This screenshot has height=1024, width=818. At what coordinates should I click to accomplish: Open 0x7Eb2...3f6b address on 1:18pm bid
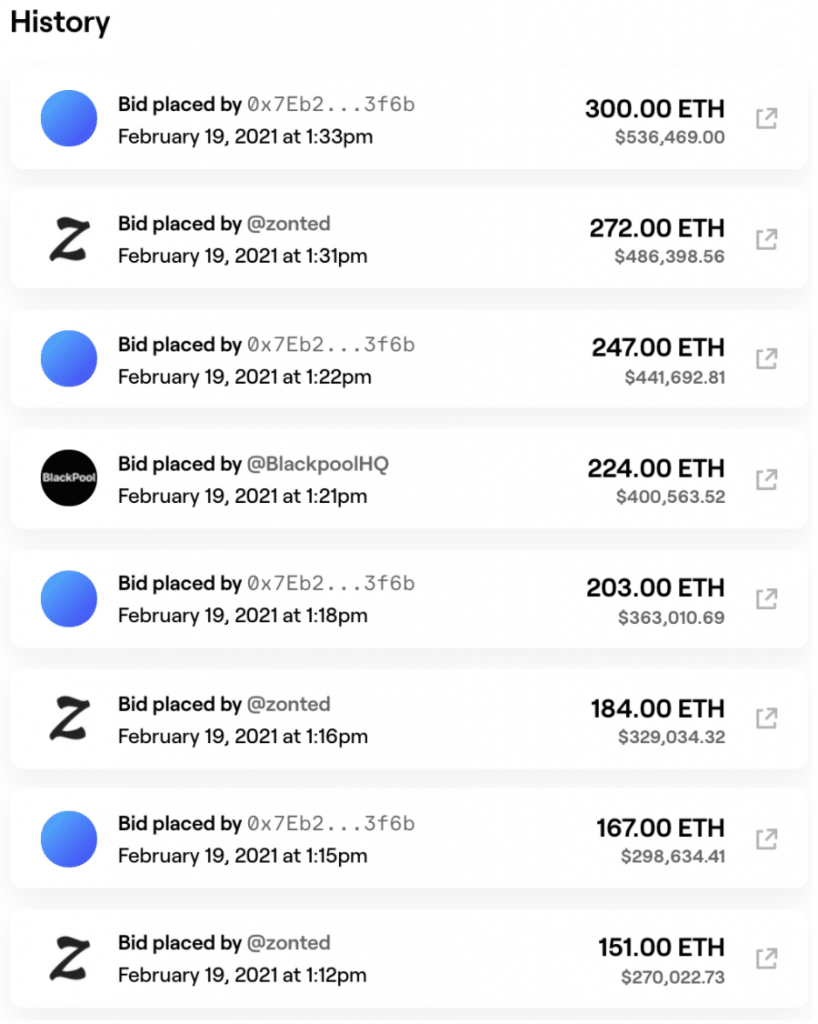pos(330,583)
